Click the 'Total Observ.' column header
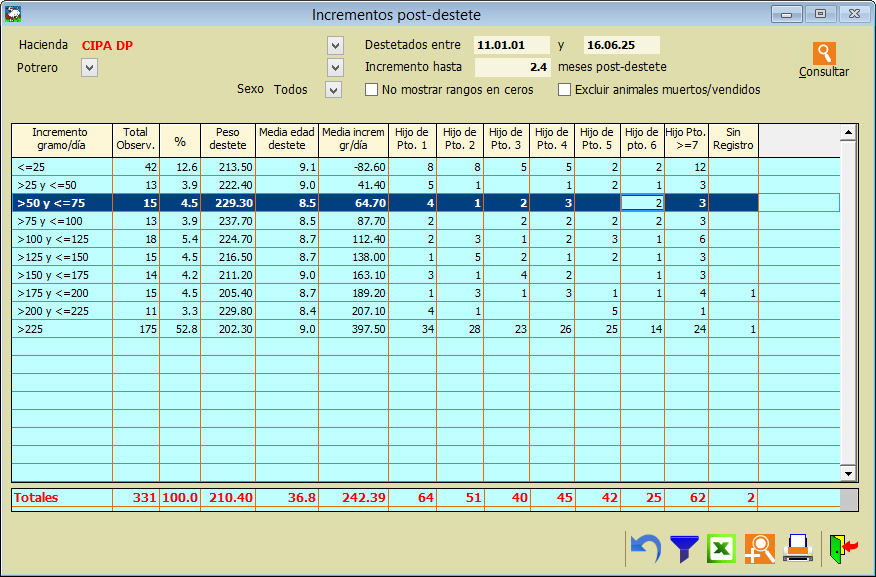 click(x=135, y=139)
